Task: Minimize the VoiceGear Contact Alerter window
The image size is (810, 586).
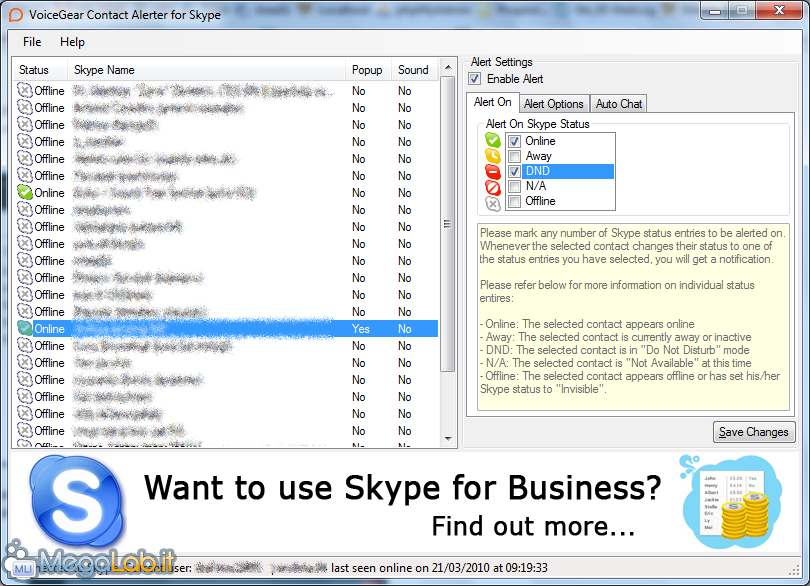Action: click(715, 10)
